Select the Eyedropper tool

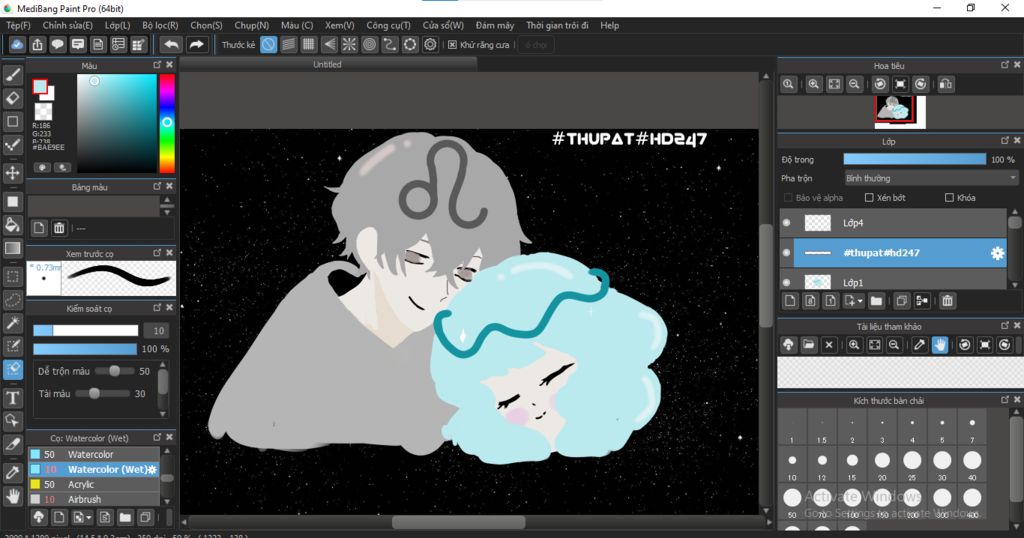click(12, 473)
